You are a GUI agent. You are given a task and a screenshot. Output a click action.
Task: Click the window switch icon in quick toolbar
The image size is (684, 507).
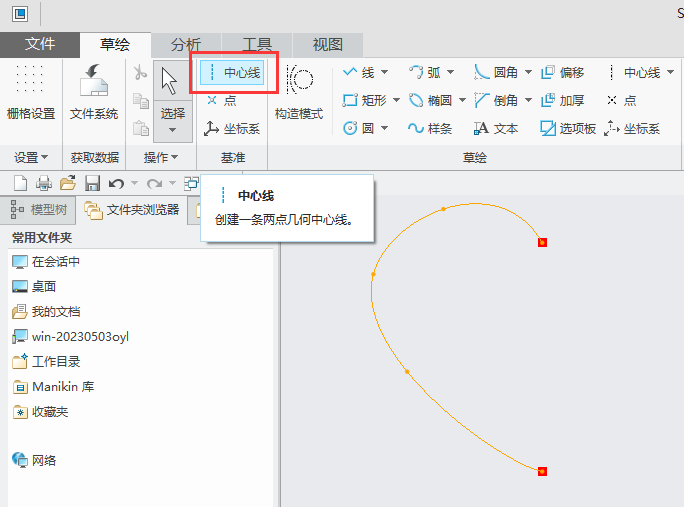click(191, 183)
